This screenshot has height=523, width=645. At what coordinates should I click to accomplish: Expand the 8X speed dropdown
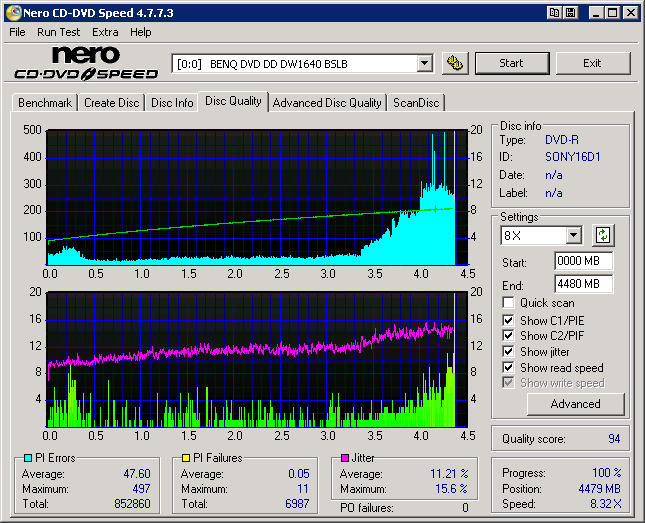pyautogui.click(x=573, y=236)
